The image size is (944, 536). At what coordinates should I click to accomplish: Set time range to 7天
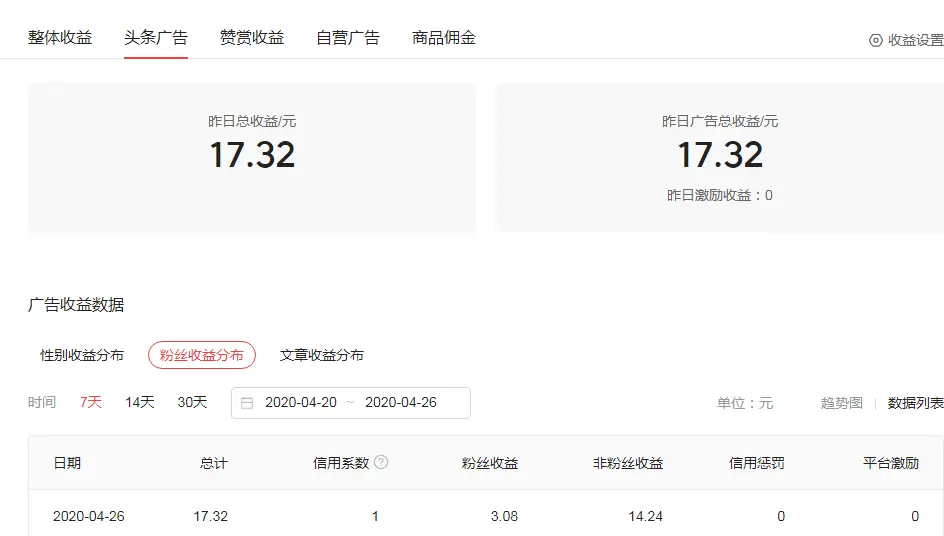[x=91, y=402]
